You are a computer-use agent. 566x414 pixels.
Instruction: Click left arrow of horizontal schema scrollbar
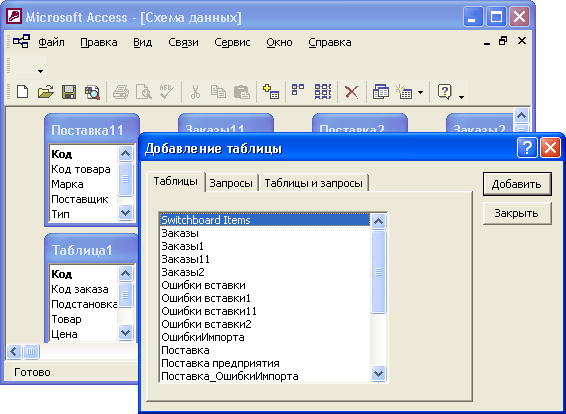[14, 351]
